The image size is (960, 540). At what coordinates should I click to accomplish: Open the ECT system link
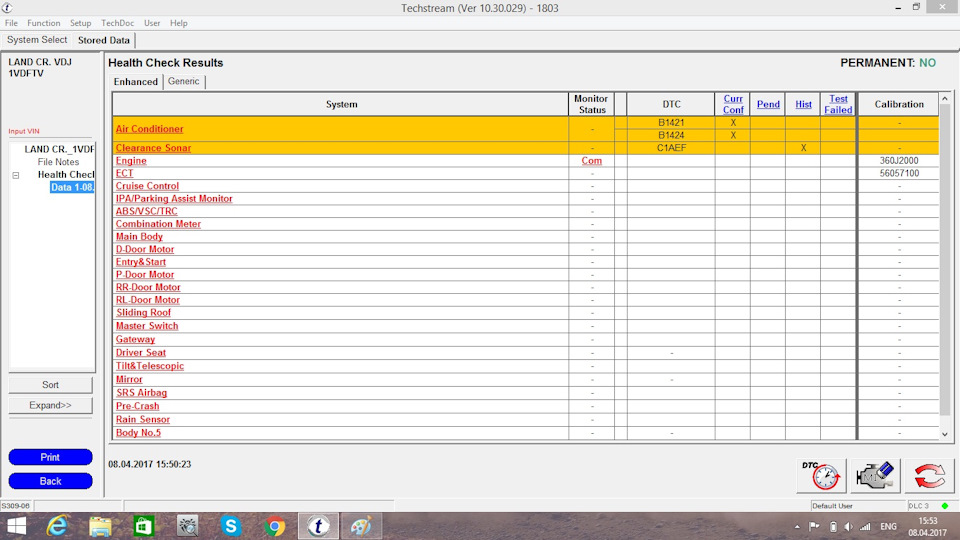pos(124,173)
